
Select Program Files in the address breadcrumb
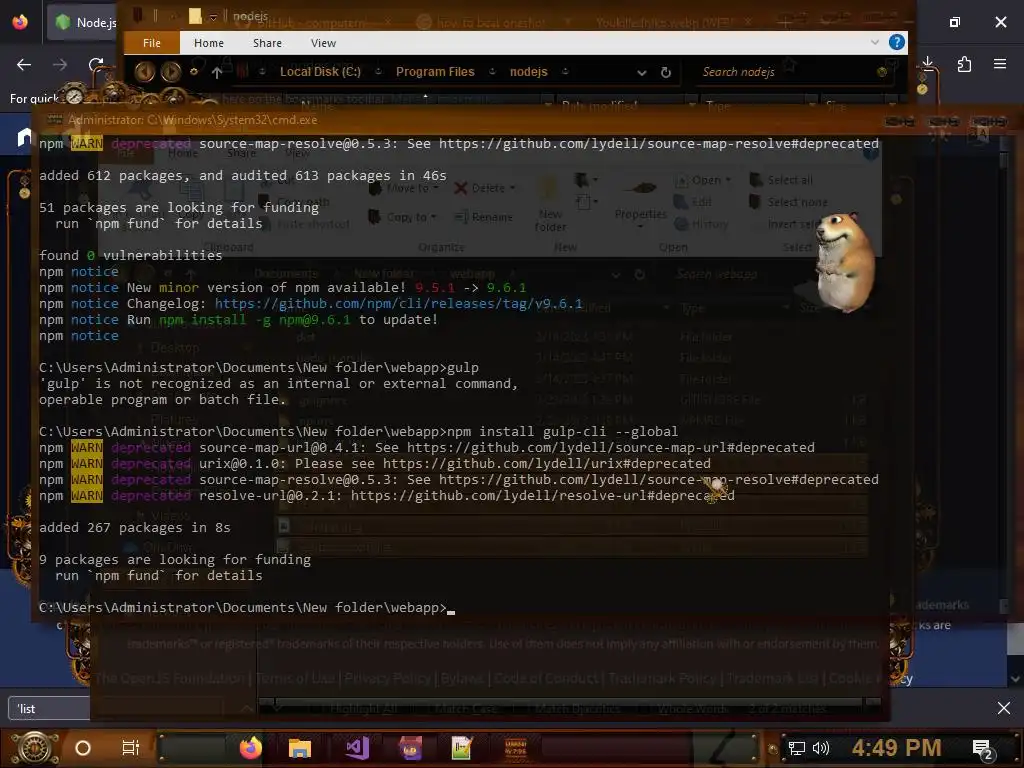pos(435,72)
